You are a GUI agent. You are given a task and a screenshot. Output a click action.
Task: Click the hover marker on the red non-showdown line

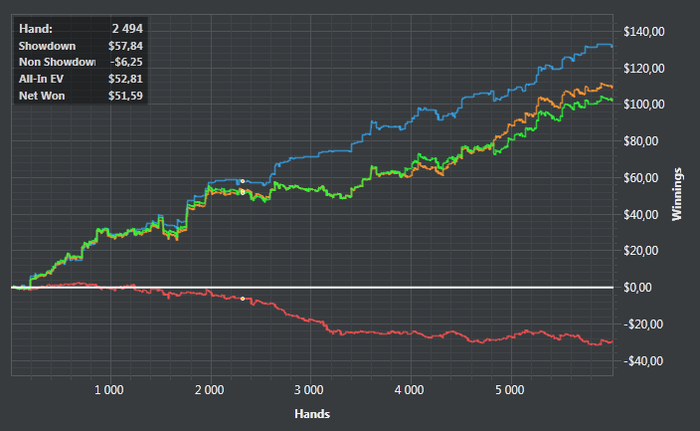tap(242, 299)
